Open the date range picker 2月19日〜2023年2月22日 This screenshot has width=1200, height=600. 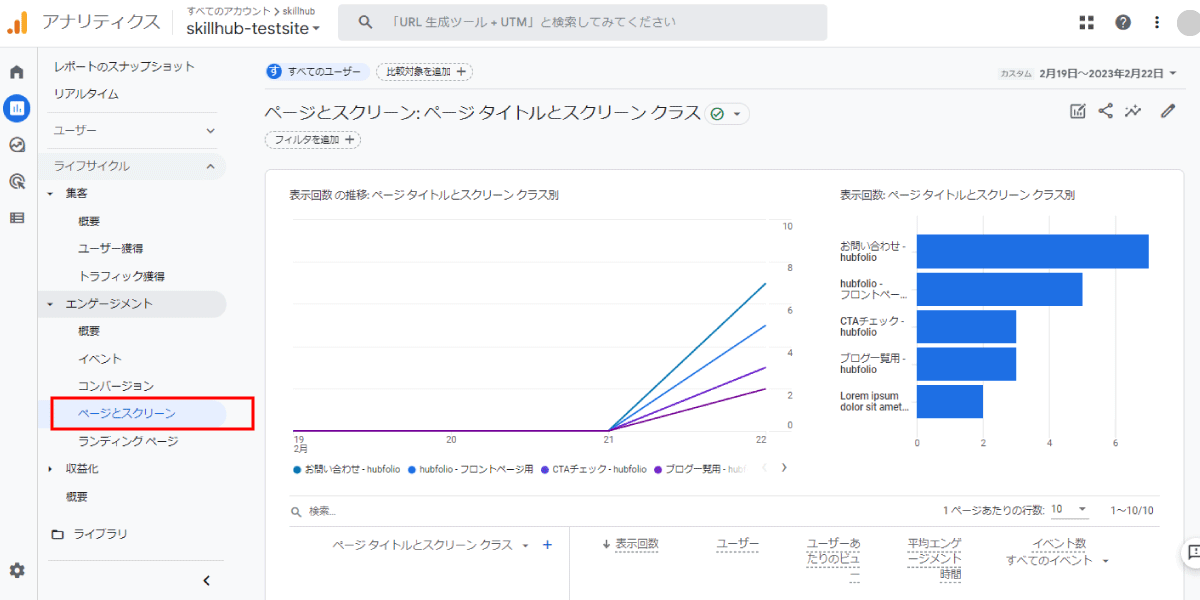(x=1108, y=73)
